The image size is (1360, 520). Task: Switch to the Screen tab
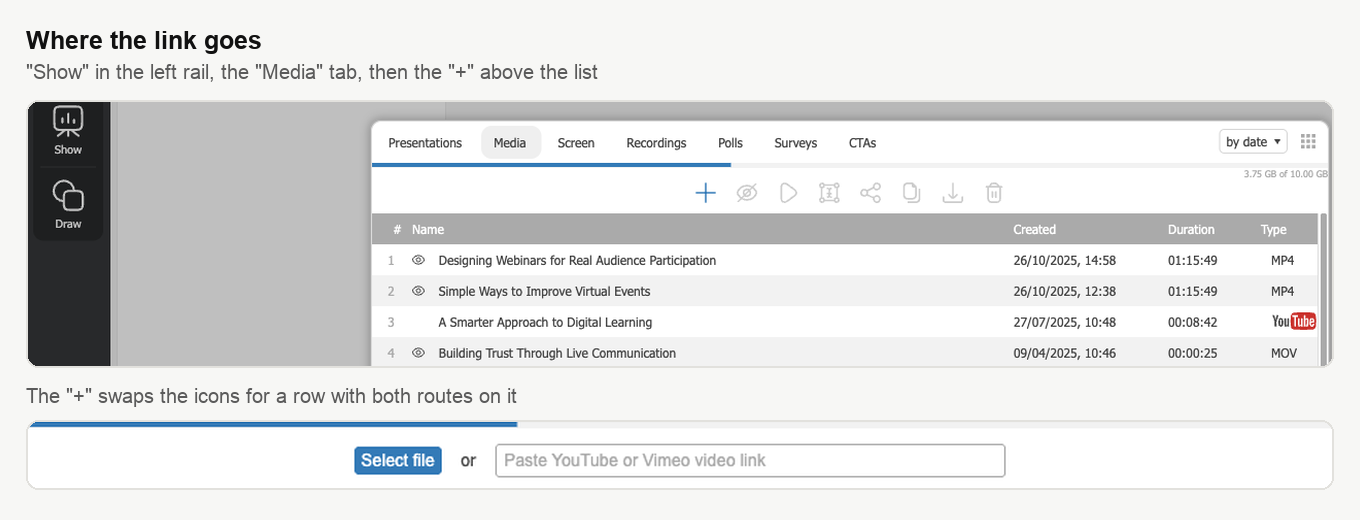576,143
